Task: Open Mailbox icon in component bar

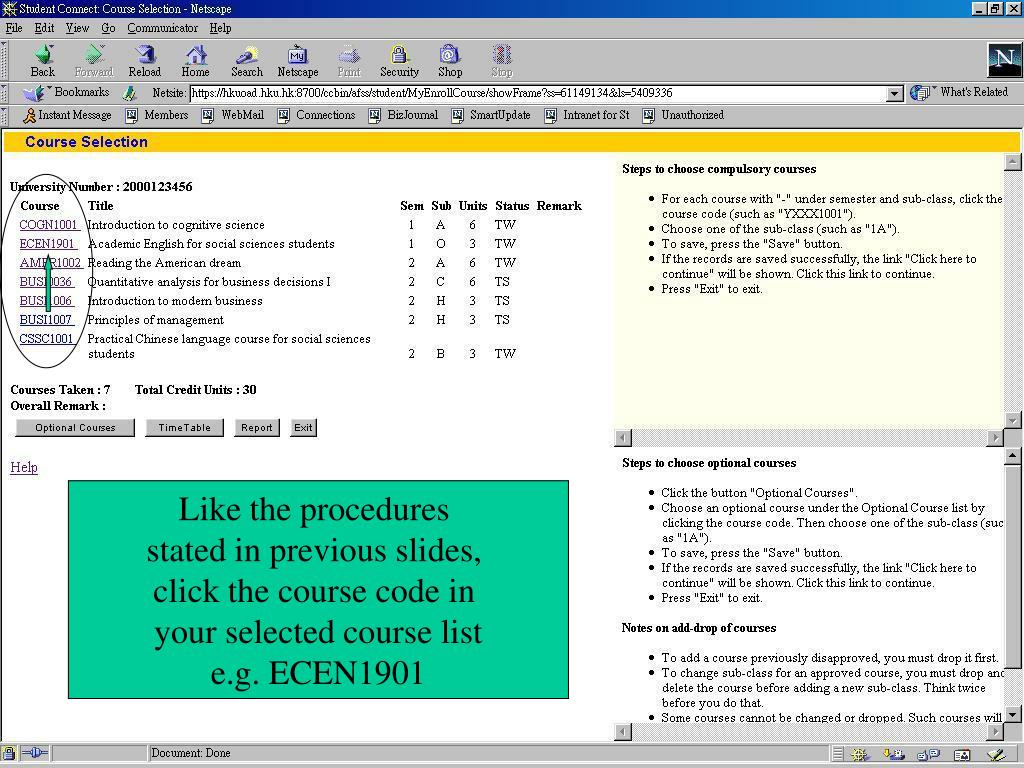Action: [x=894, y=755]
